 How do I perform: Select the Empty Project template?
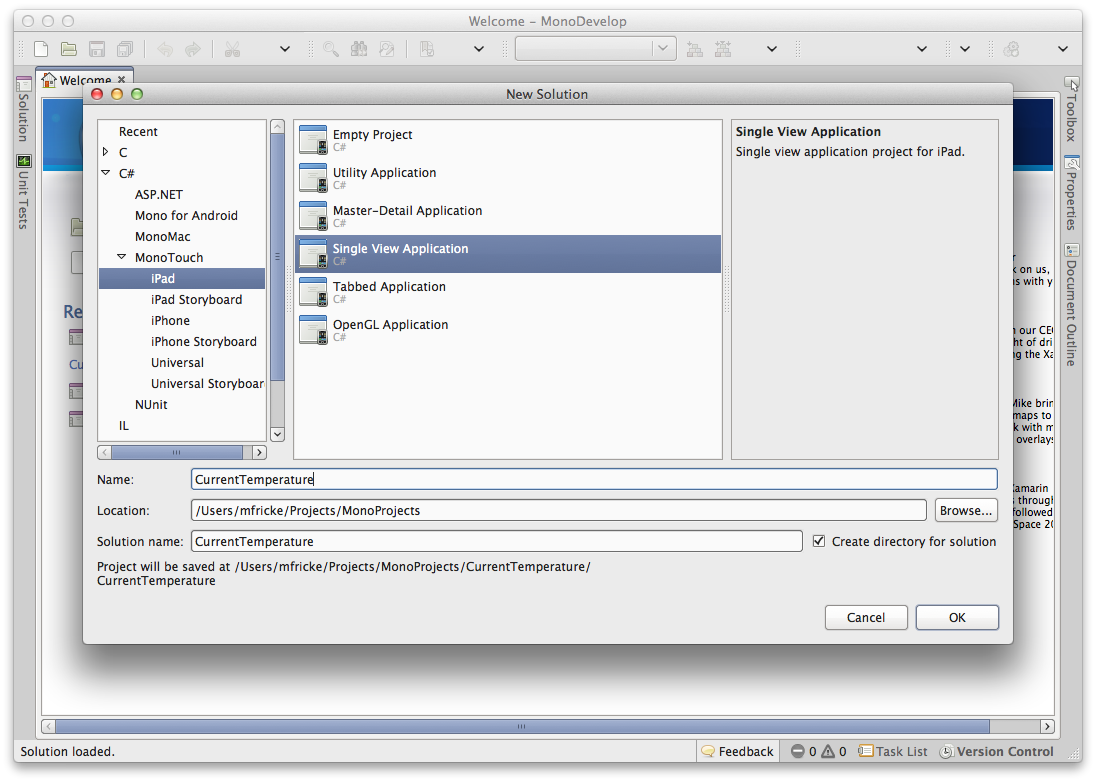[507, 140]
